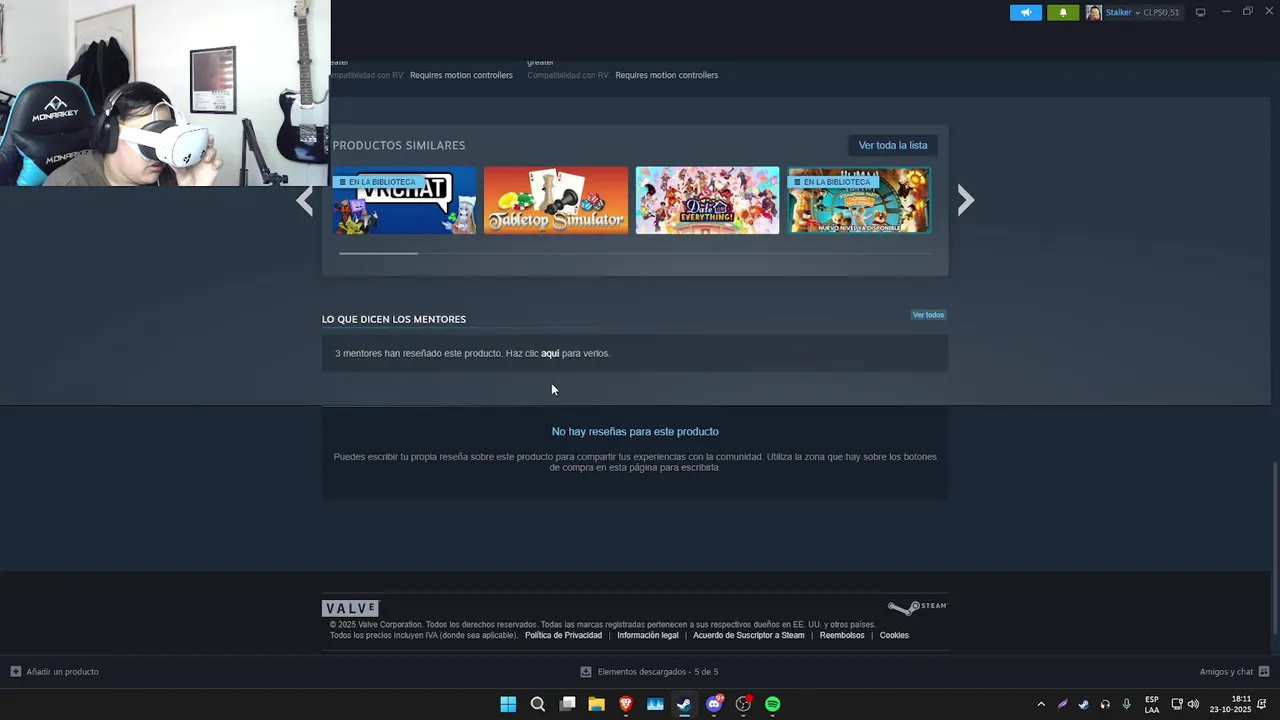The width and height of the screenshot is (1280, 720).
Task: Open the blue landscape app in taskbar
Action: tap(655, 704)
